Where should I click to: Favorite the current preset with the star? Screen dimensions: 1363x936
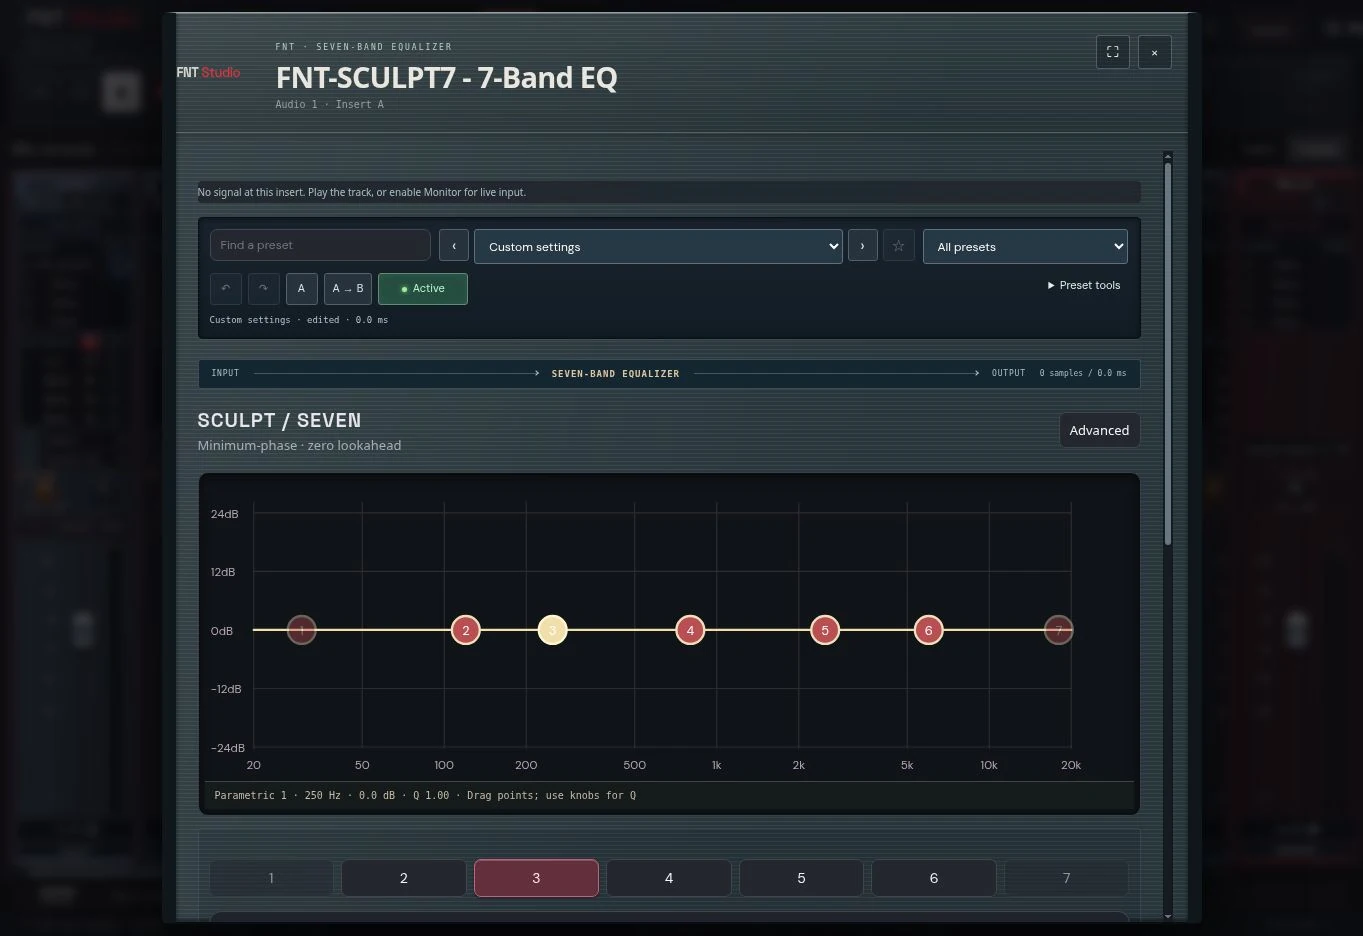(899, 246)
